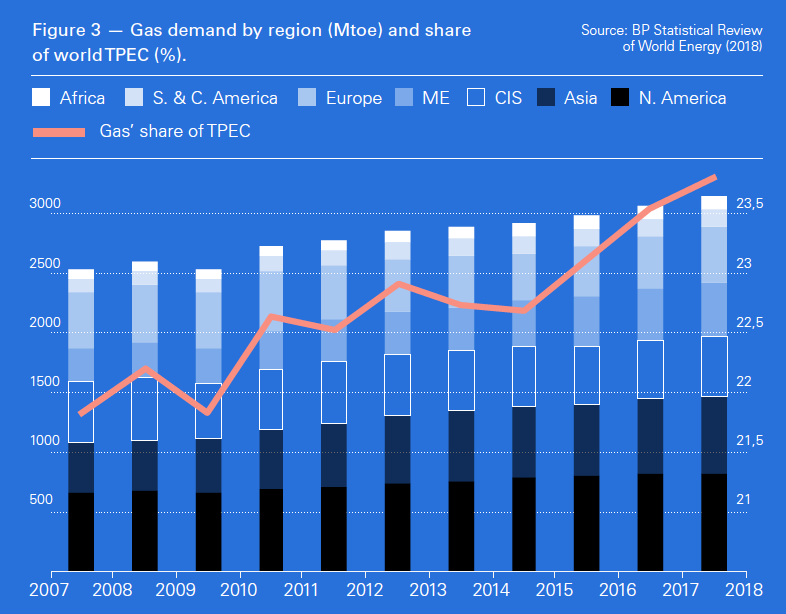Select the S. & C. America legend swatch

coord(135,97)
